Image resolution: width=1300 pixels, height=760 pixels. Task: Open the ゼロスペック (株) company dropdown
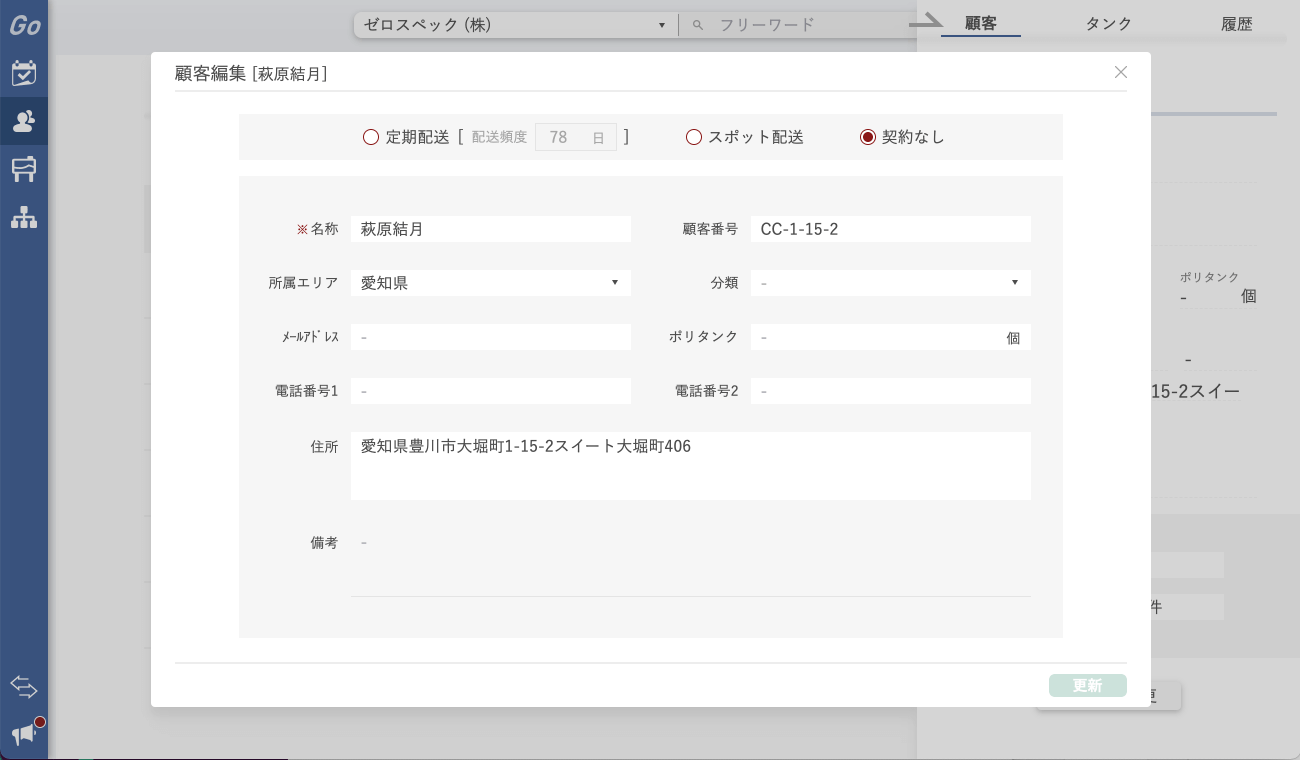pos(515,25)
